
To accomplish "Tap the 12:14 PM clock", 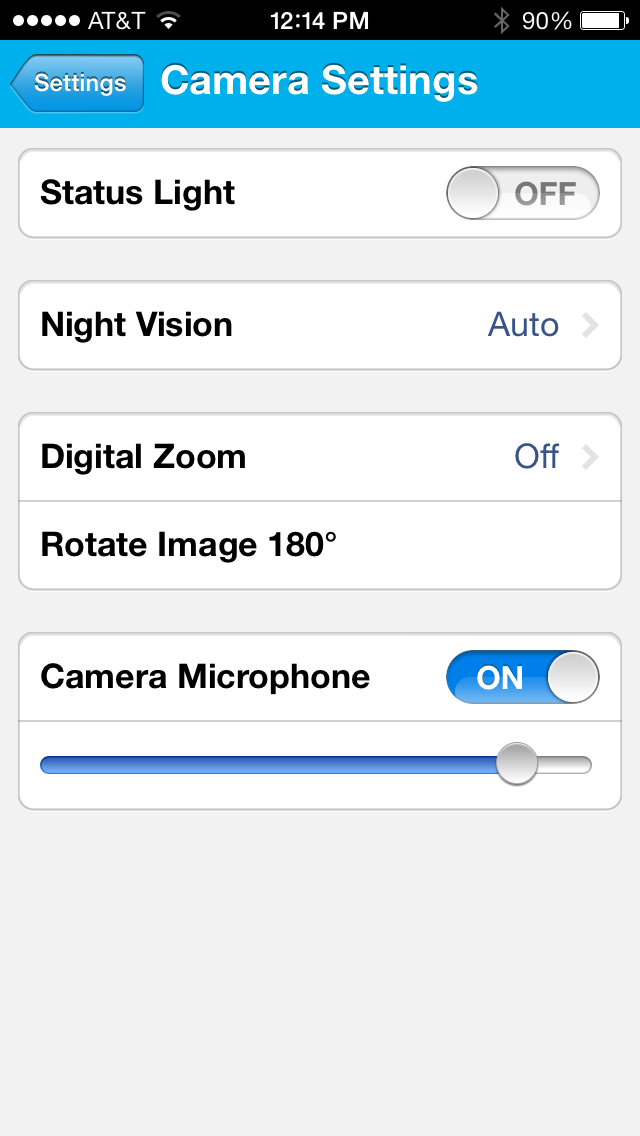I will 319,20.
